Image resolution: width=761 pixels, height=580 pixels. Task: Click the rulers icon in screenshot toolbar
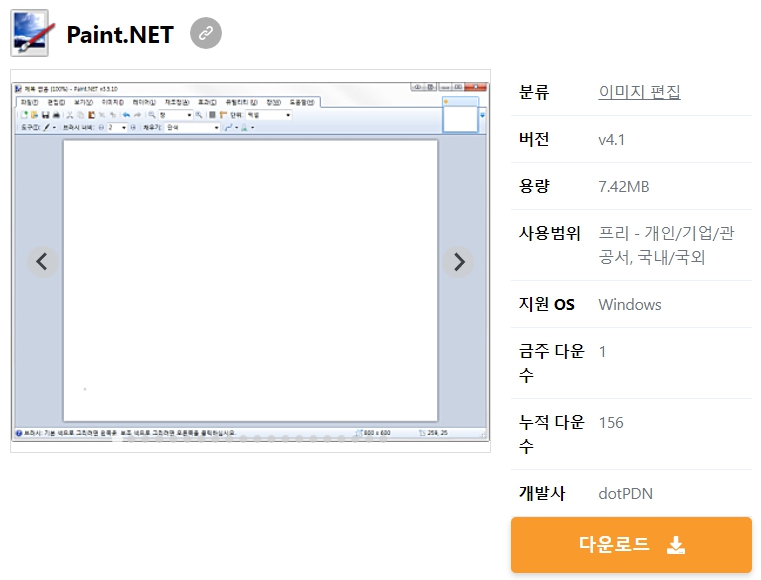(223, 115)
